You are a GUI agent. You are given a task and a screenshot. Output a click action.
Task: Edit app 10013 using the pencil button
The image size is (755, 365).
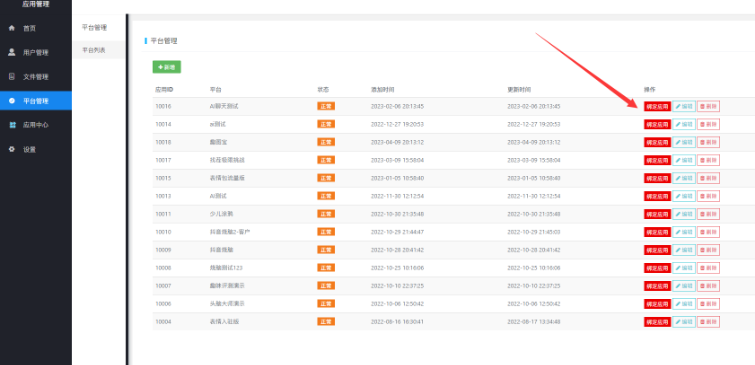click(684, 196)
